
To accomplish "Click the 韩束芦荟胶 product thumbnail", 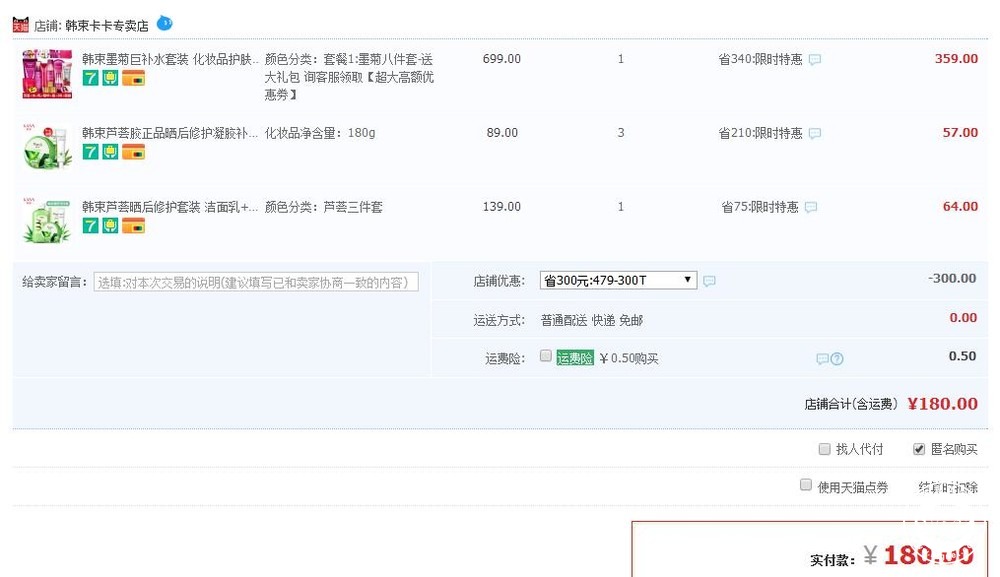I will click(47, 147).
